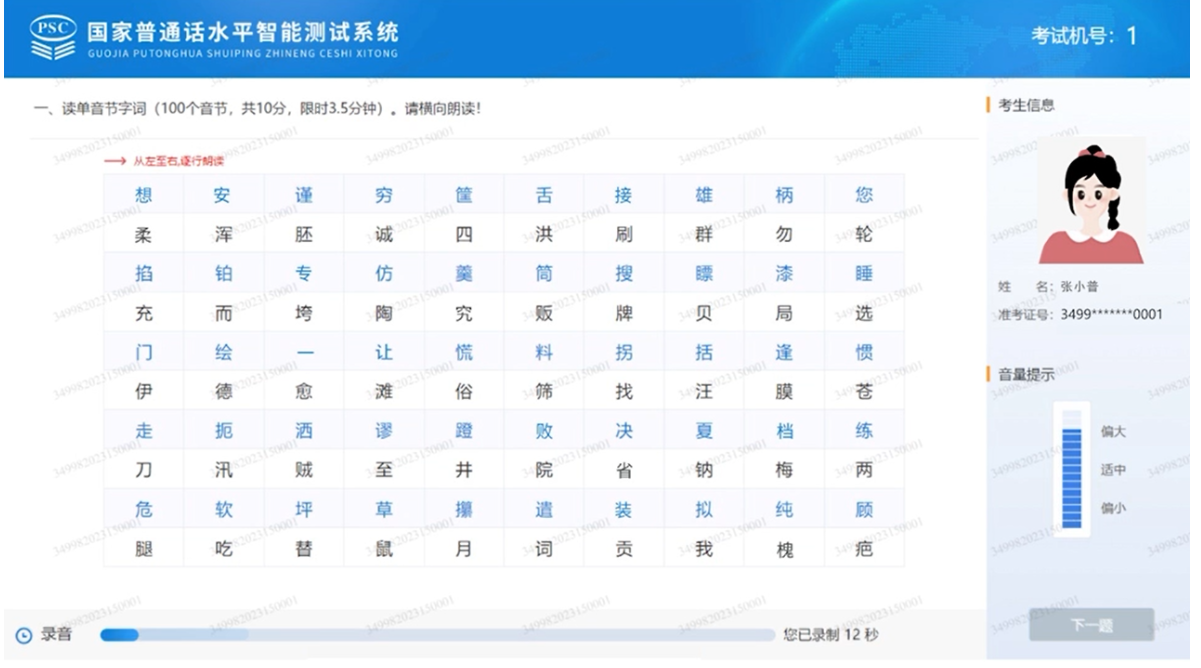This screenshot has height=668, width=1201.
Task: Select the 考生信息 section heading
Action: pyautogui.click(x=1026, y=105)
